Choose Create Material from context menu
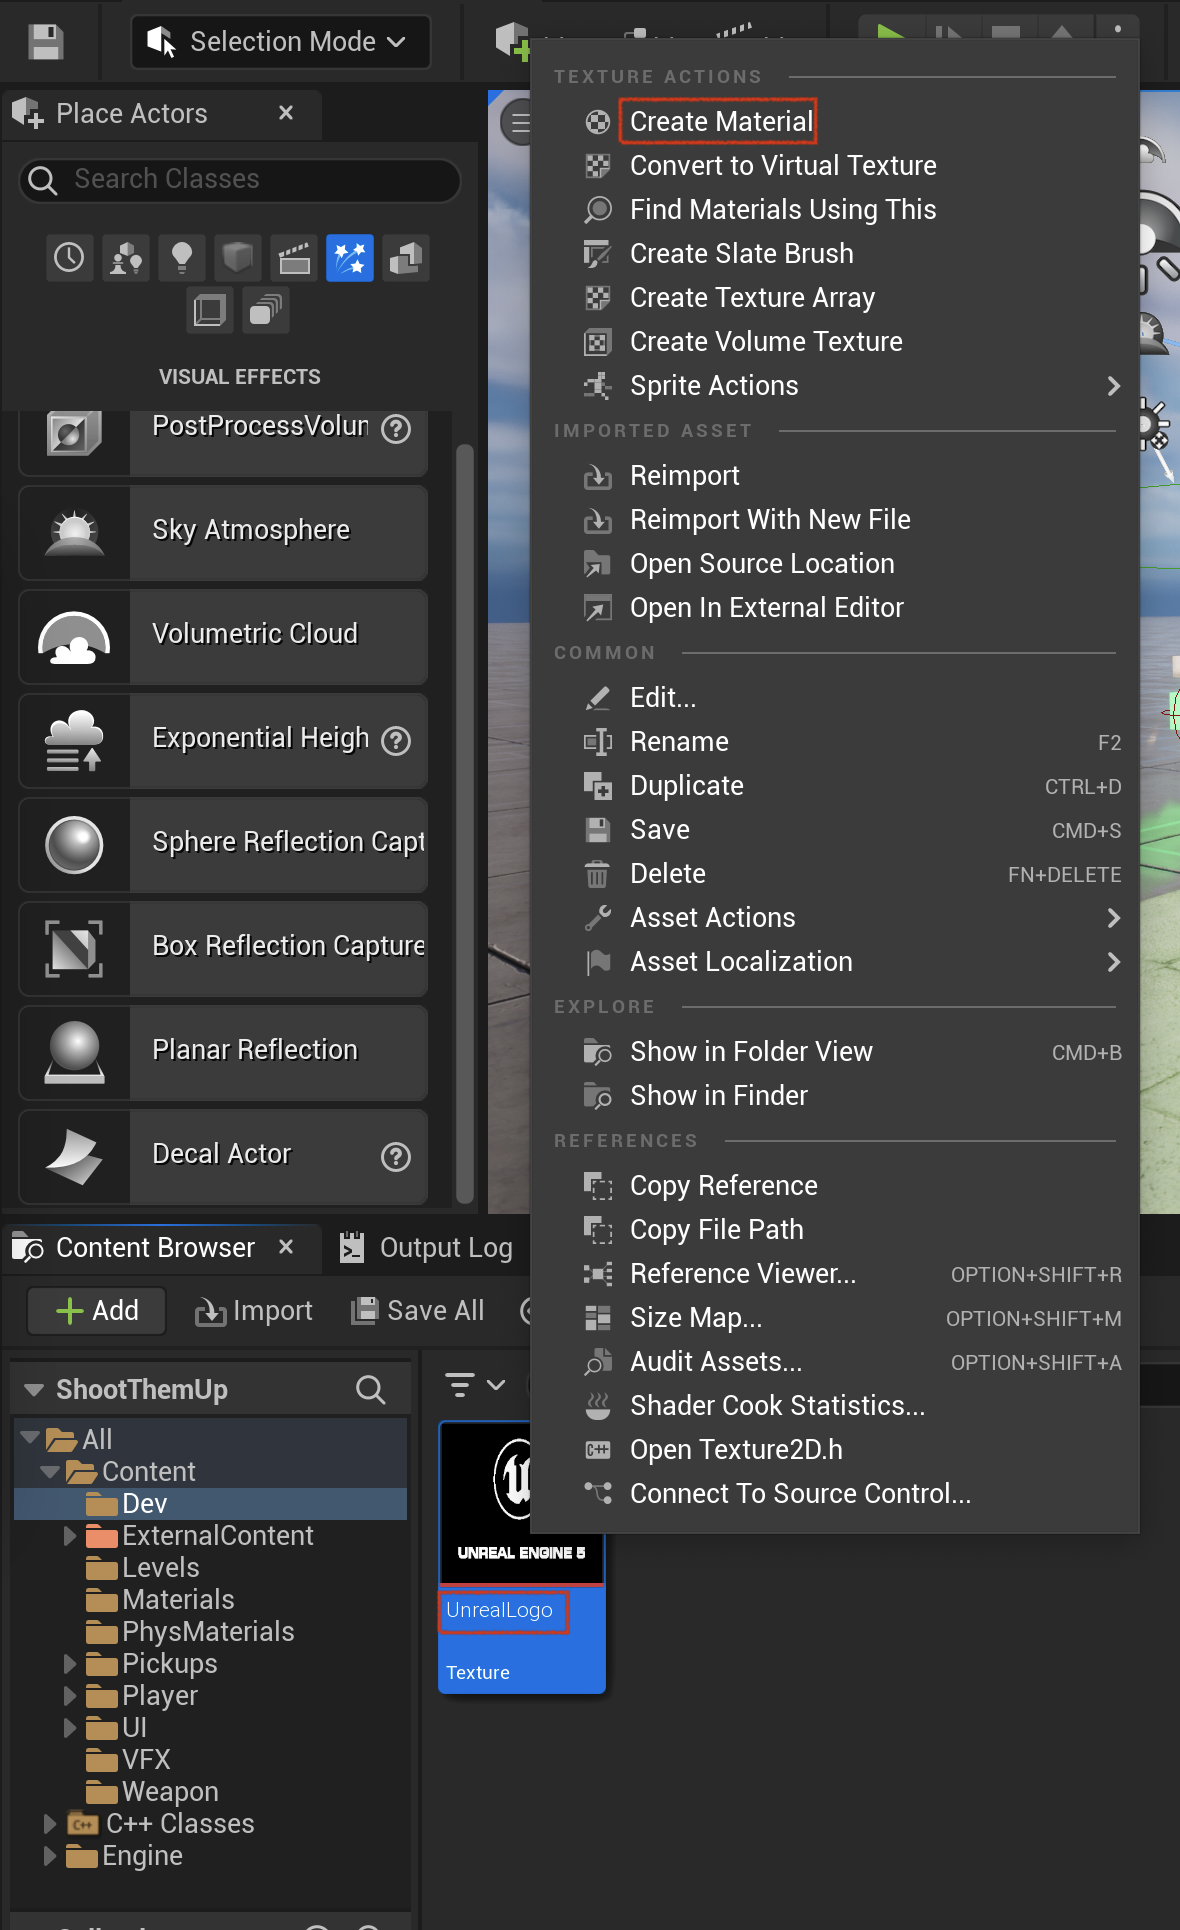 coord(718,122)
